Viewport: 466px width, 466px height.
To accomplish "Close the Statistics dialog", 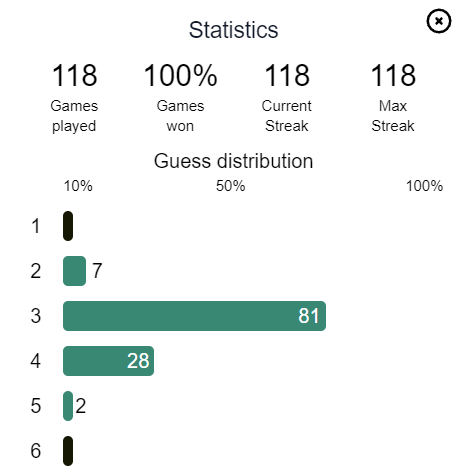I will tap(439, 21).
